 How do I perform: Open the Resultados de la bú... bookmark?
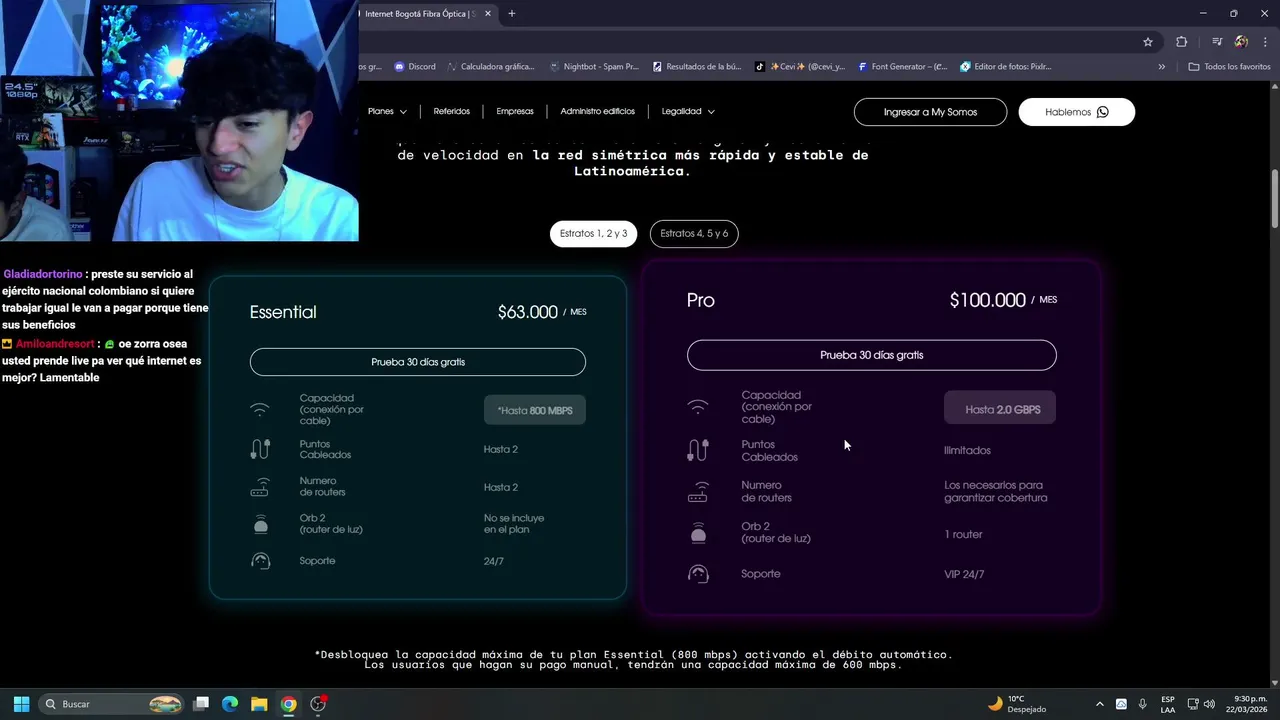pos(697,67)
